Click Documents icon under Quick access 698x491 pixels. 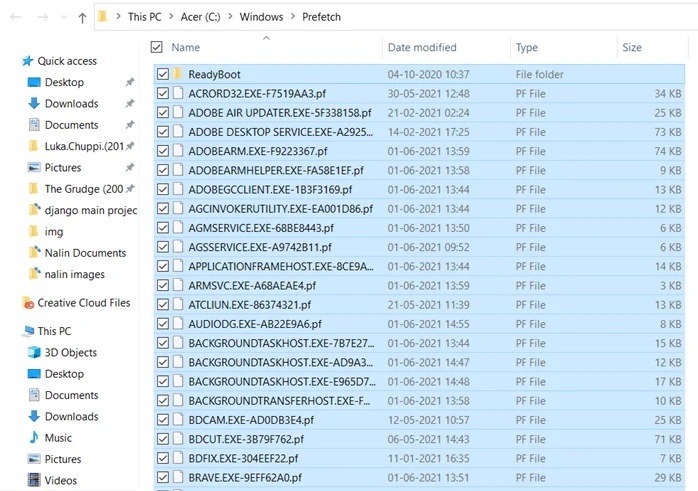click(x=34, y=125)
